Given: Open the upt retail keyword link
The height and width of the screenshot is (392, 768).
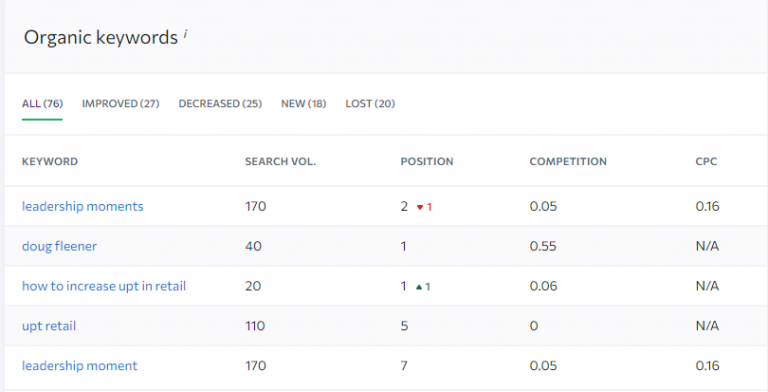Looking at the screenshot, I should [49, 326].
